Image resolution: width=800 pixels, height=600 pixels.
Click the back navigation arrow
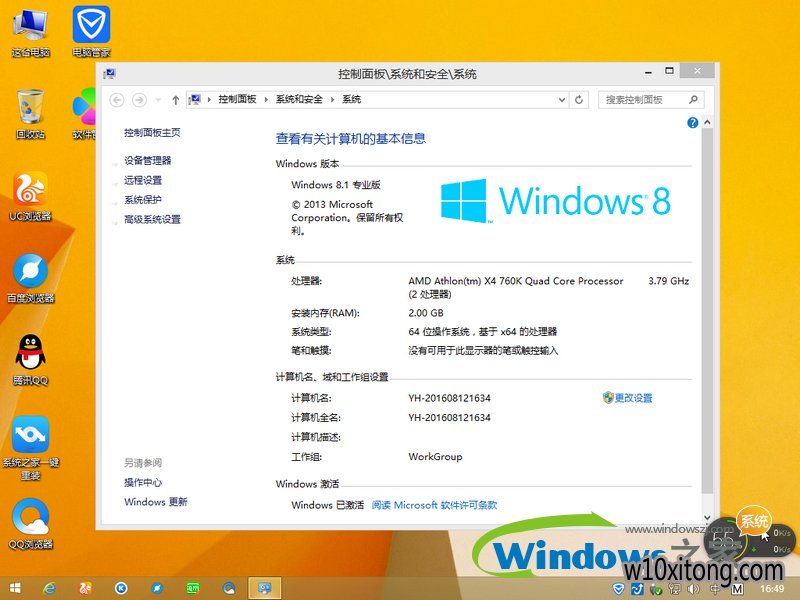click(x=117, y=100)
